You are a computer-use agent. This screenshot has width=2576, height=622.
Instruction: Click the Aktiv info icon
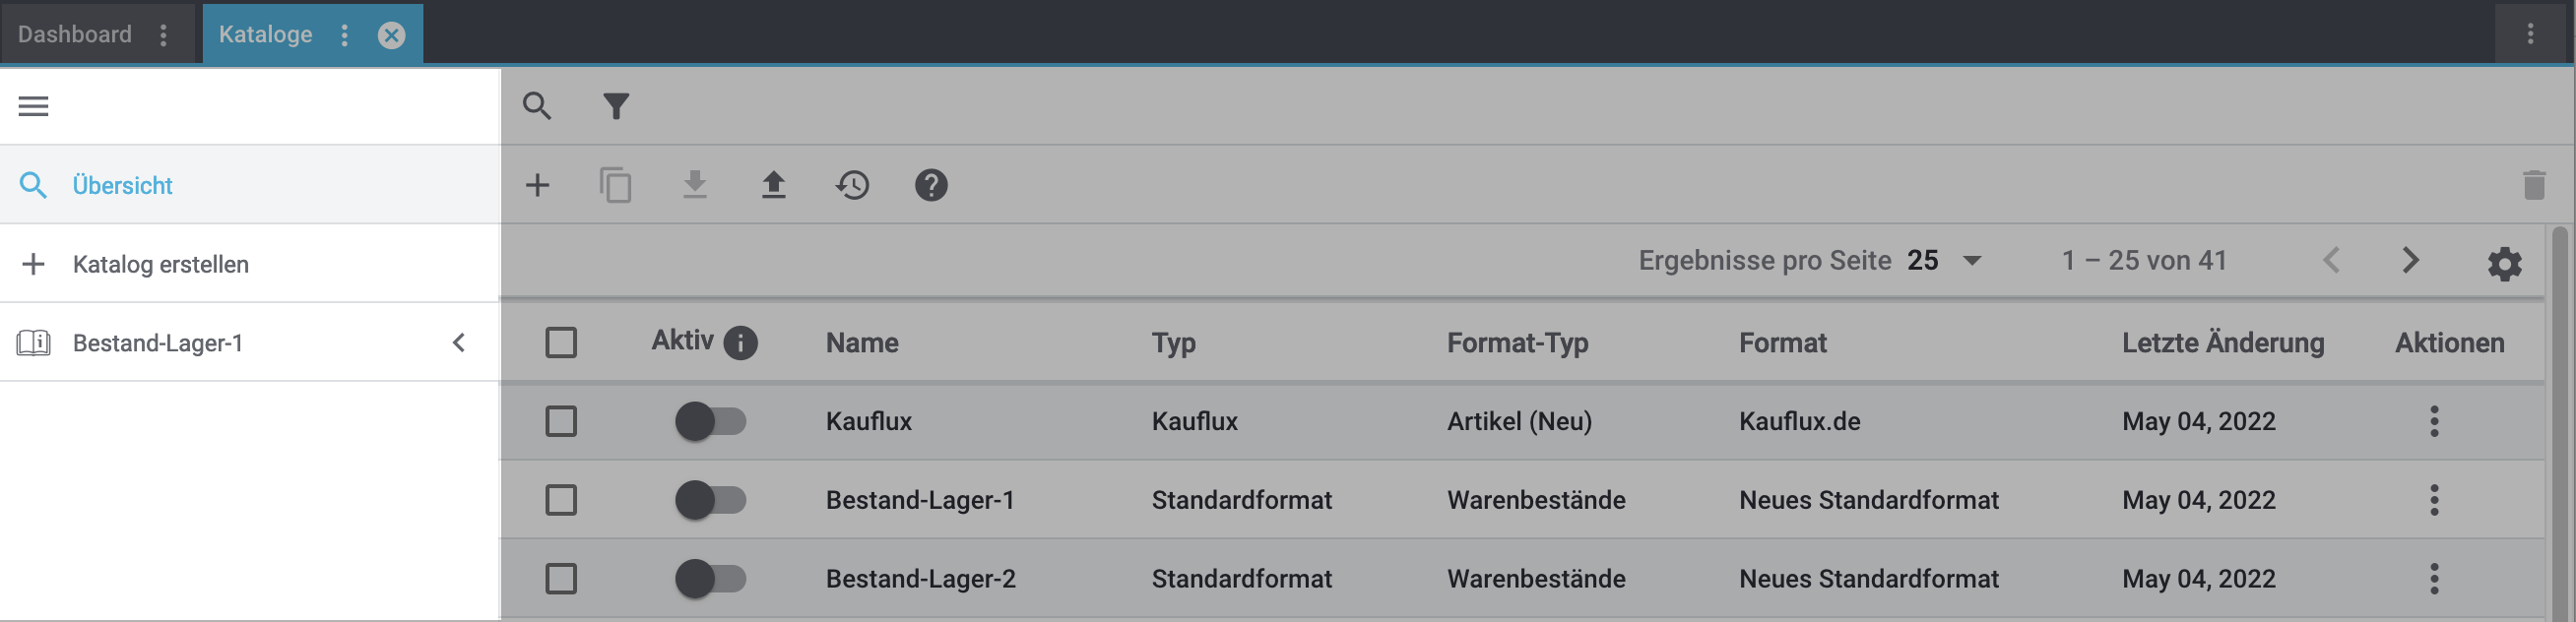(740, 343)
